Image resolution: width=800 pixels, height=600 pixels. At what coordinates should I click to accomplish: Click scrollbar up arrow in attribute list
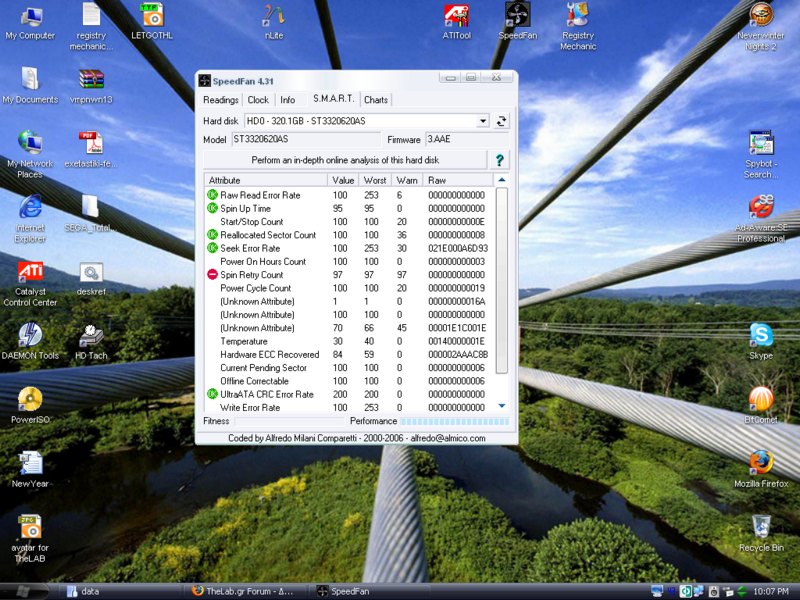pyautogui.click(x=502, y=180)
